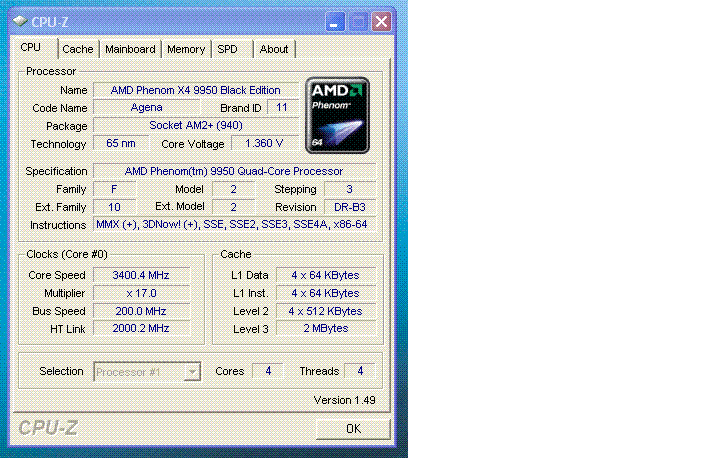Click the L1 Data cache value
The image size is (720, 458).
click(x=326, y=275)
